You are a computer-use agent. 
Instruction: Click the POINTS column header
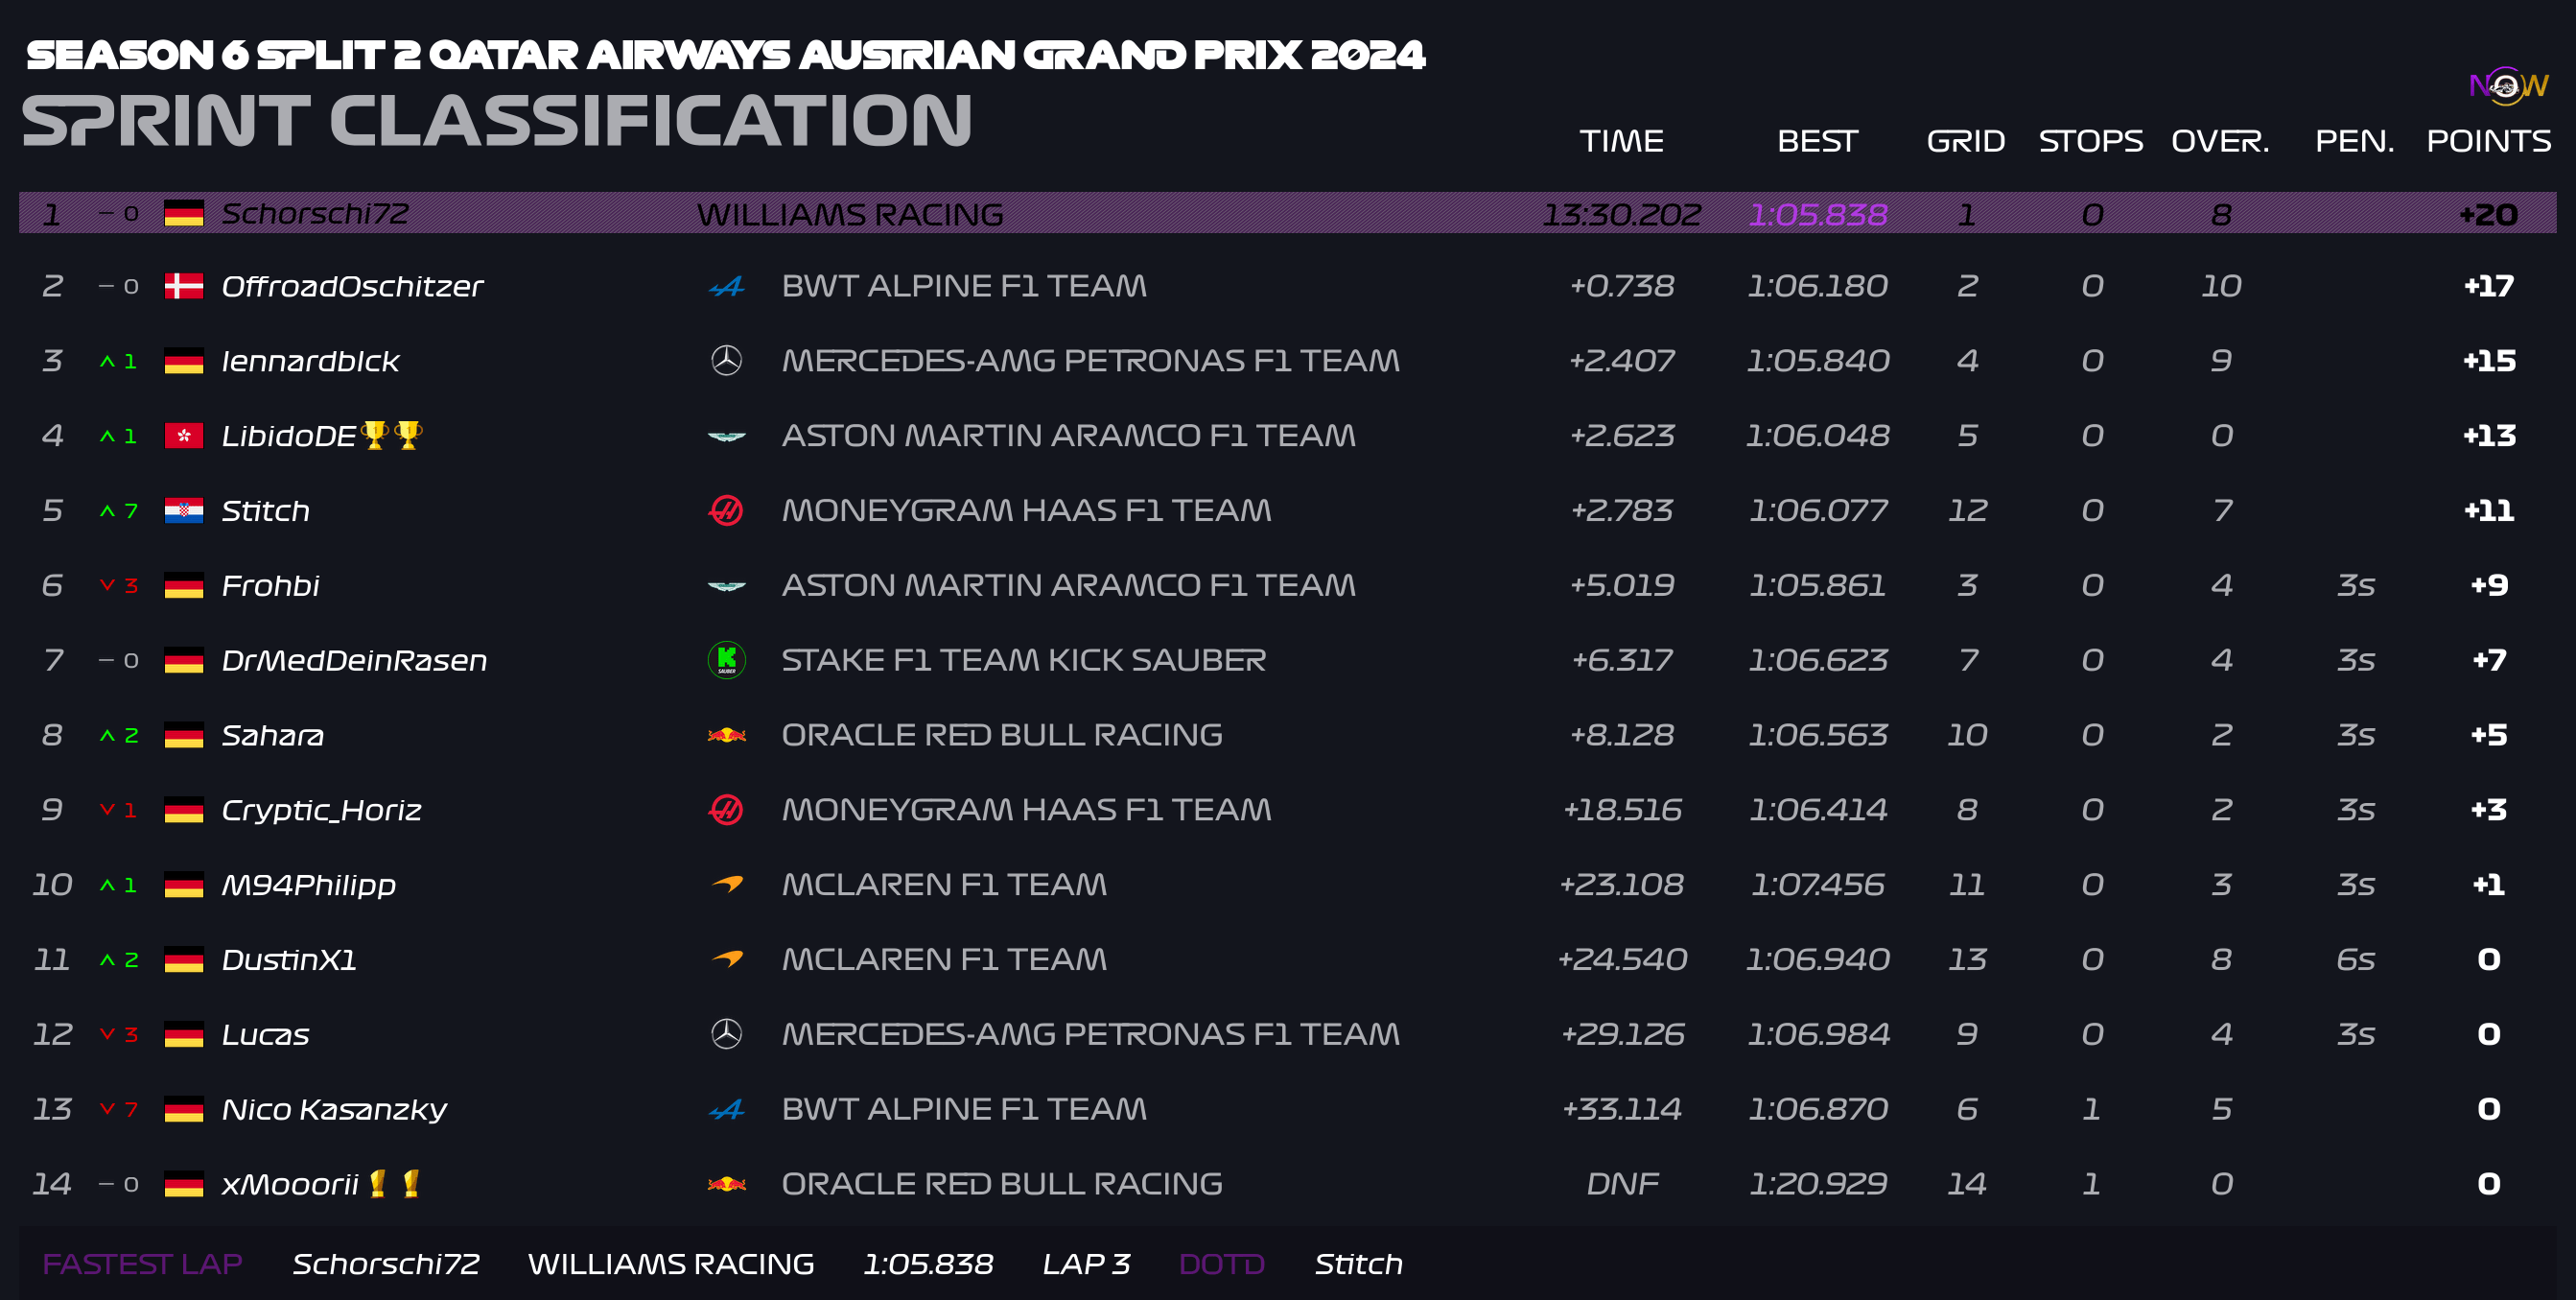[x=2488, y=141]
